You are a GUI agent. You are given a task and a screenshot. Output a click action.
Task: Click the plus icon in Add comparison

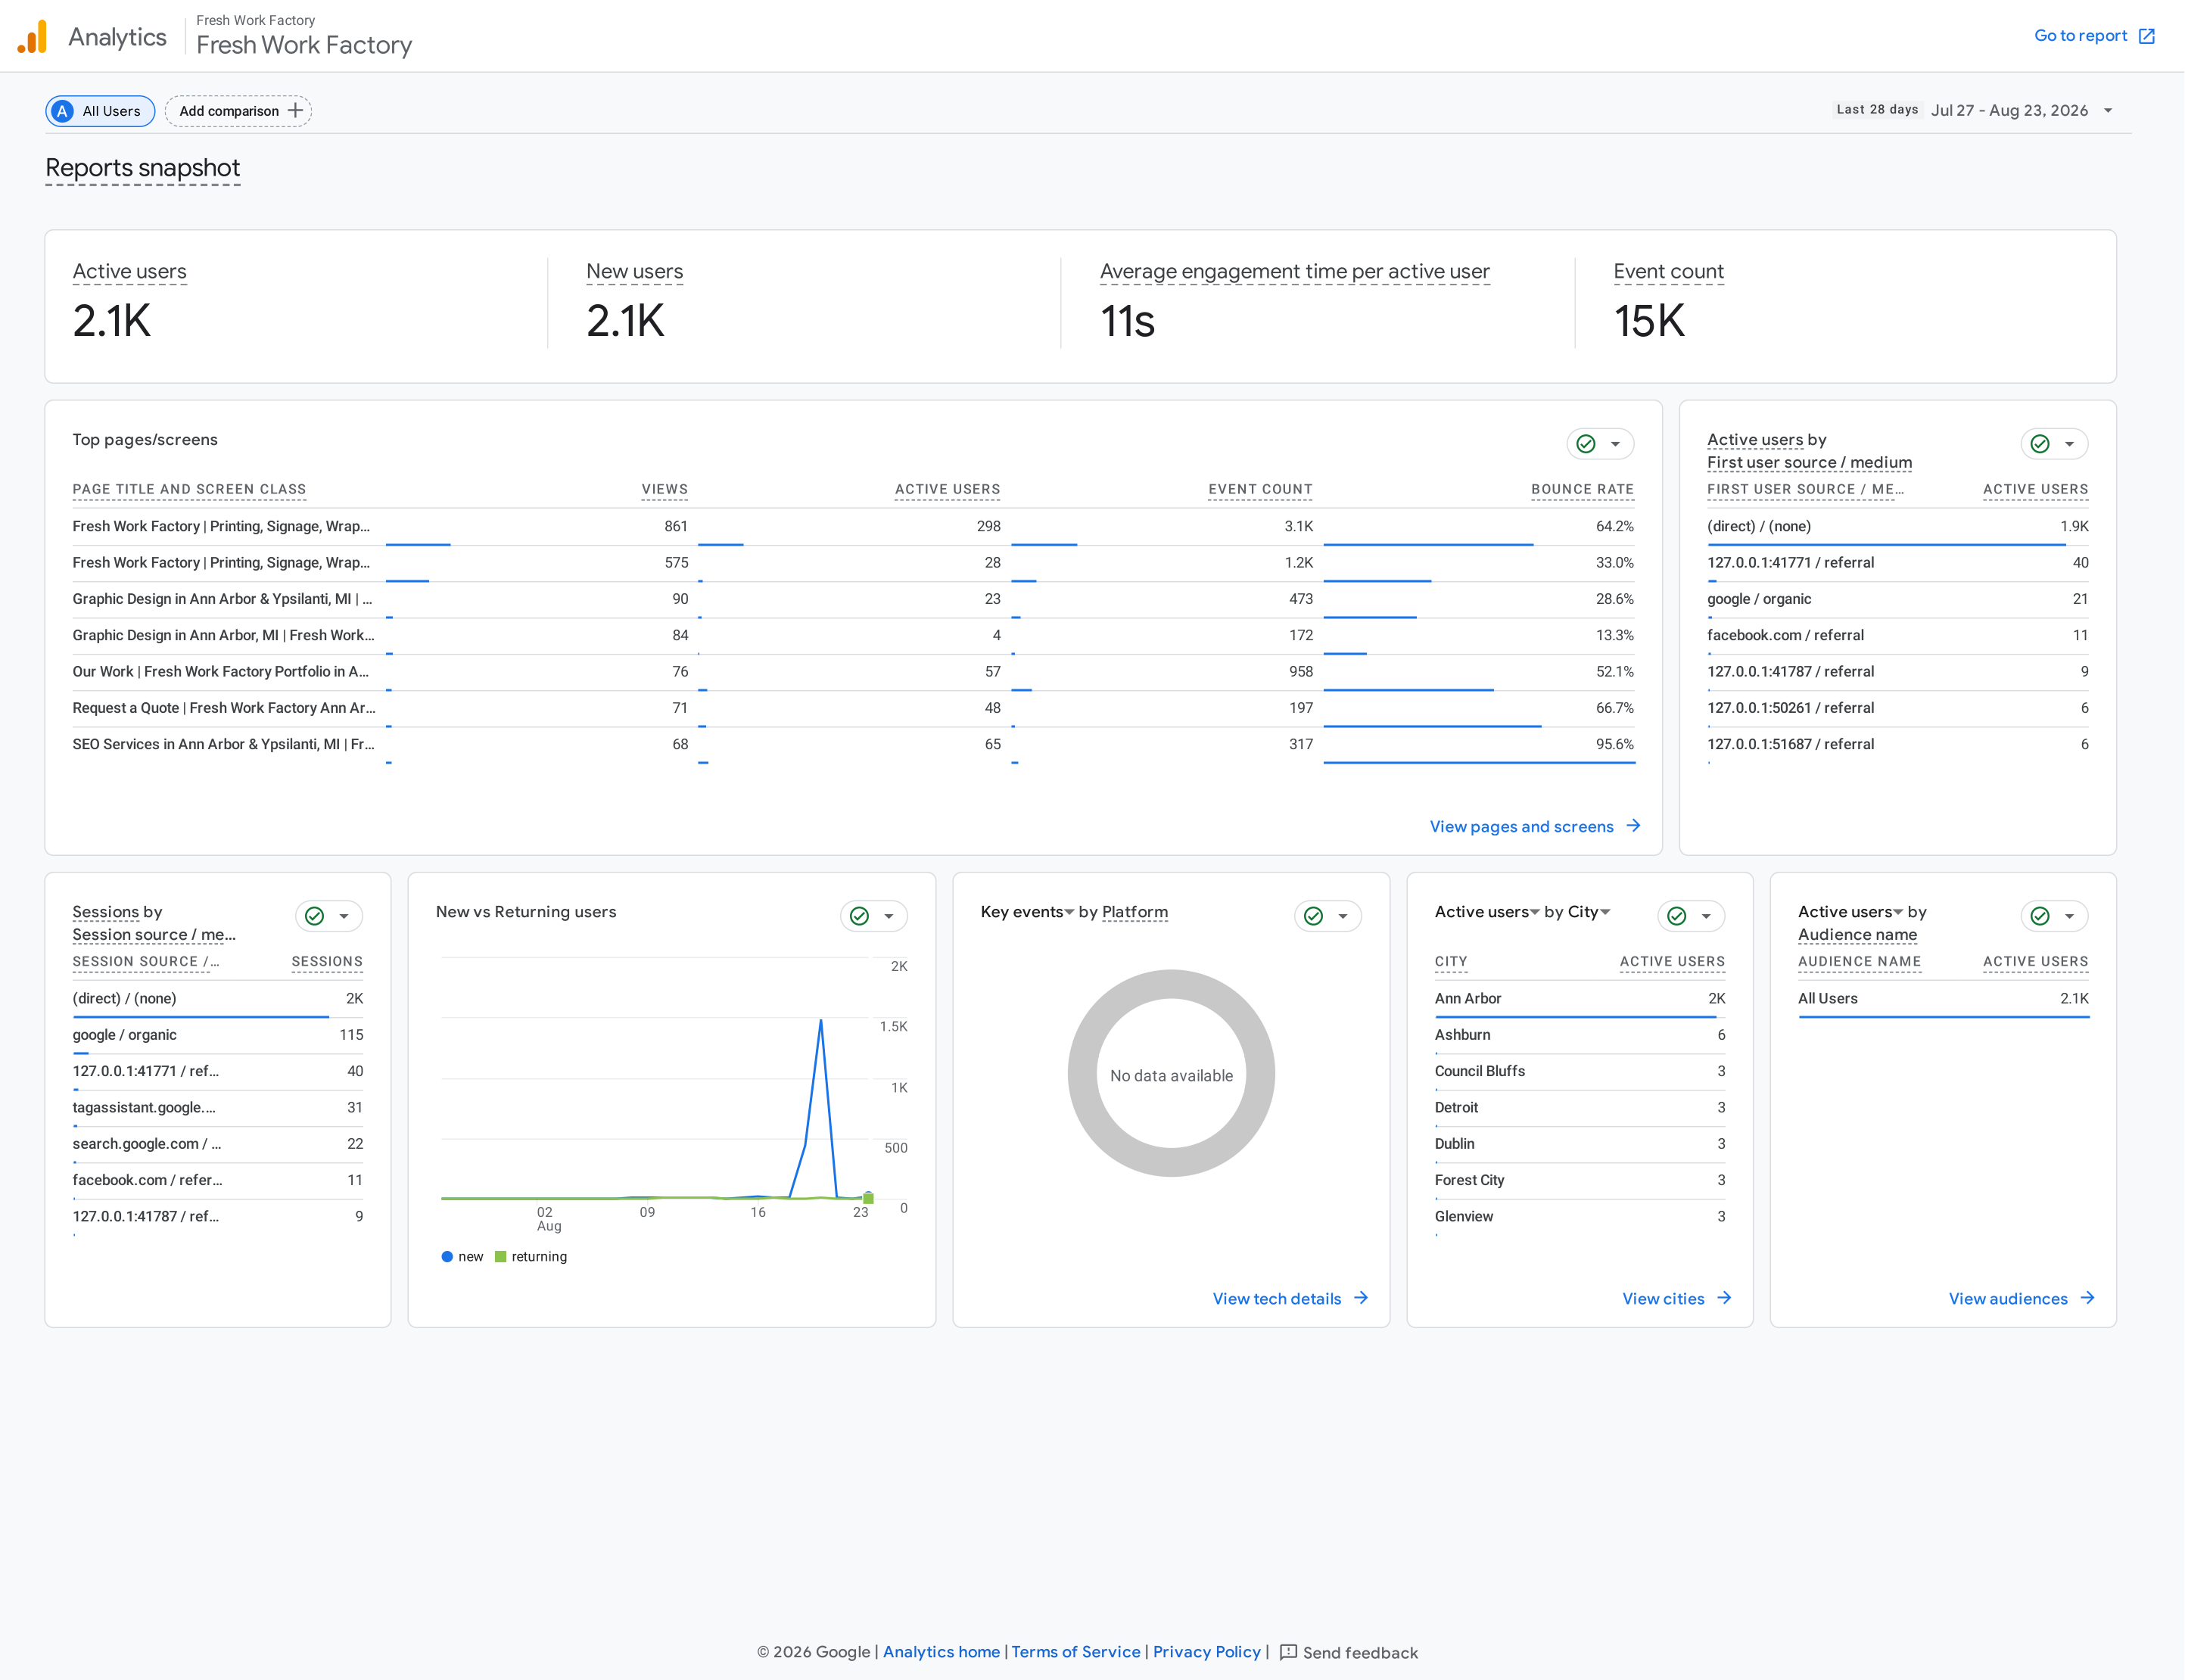[x=295, y=111]
